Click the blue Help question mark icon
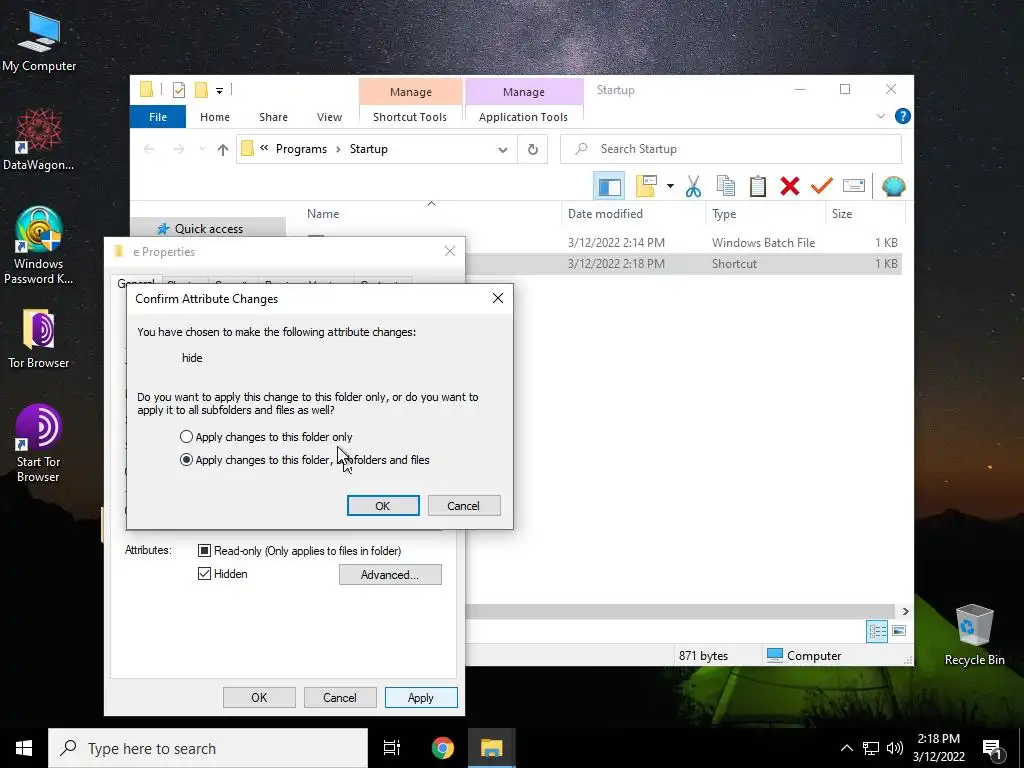1024x768 pixels. click(903, 116)
